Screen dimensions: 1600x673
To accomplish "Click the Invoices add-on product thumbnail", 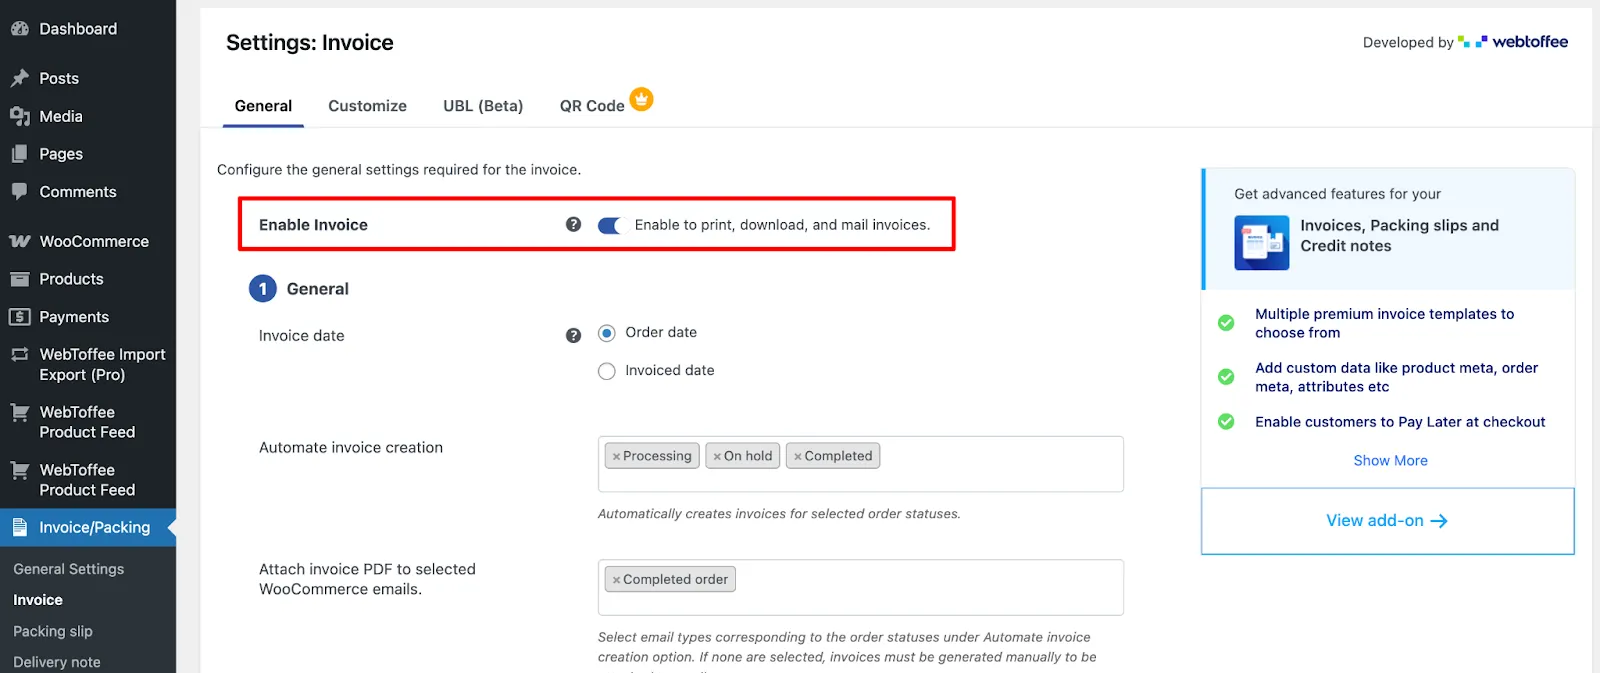I will [x=1261, y=242].
